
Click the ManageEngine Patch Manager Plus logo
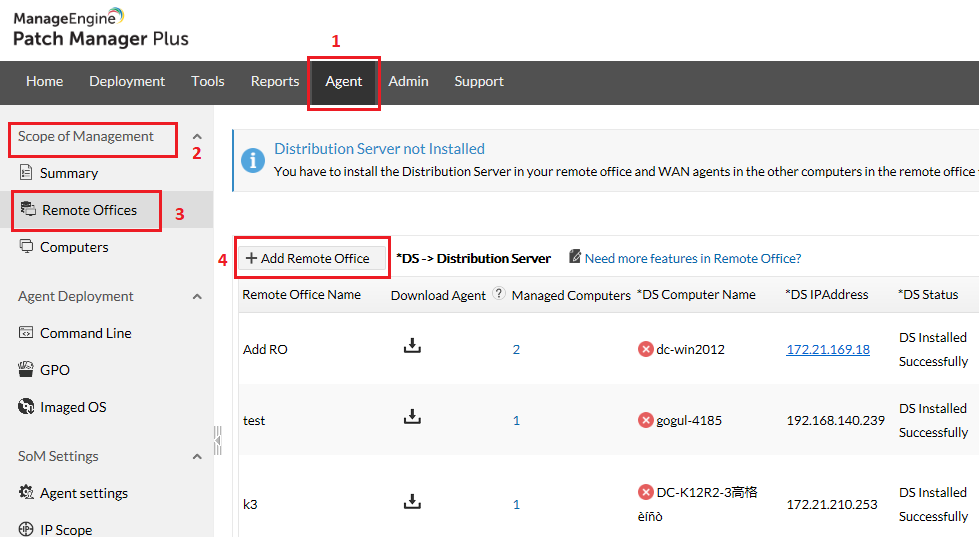(101, 29)
